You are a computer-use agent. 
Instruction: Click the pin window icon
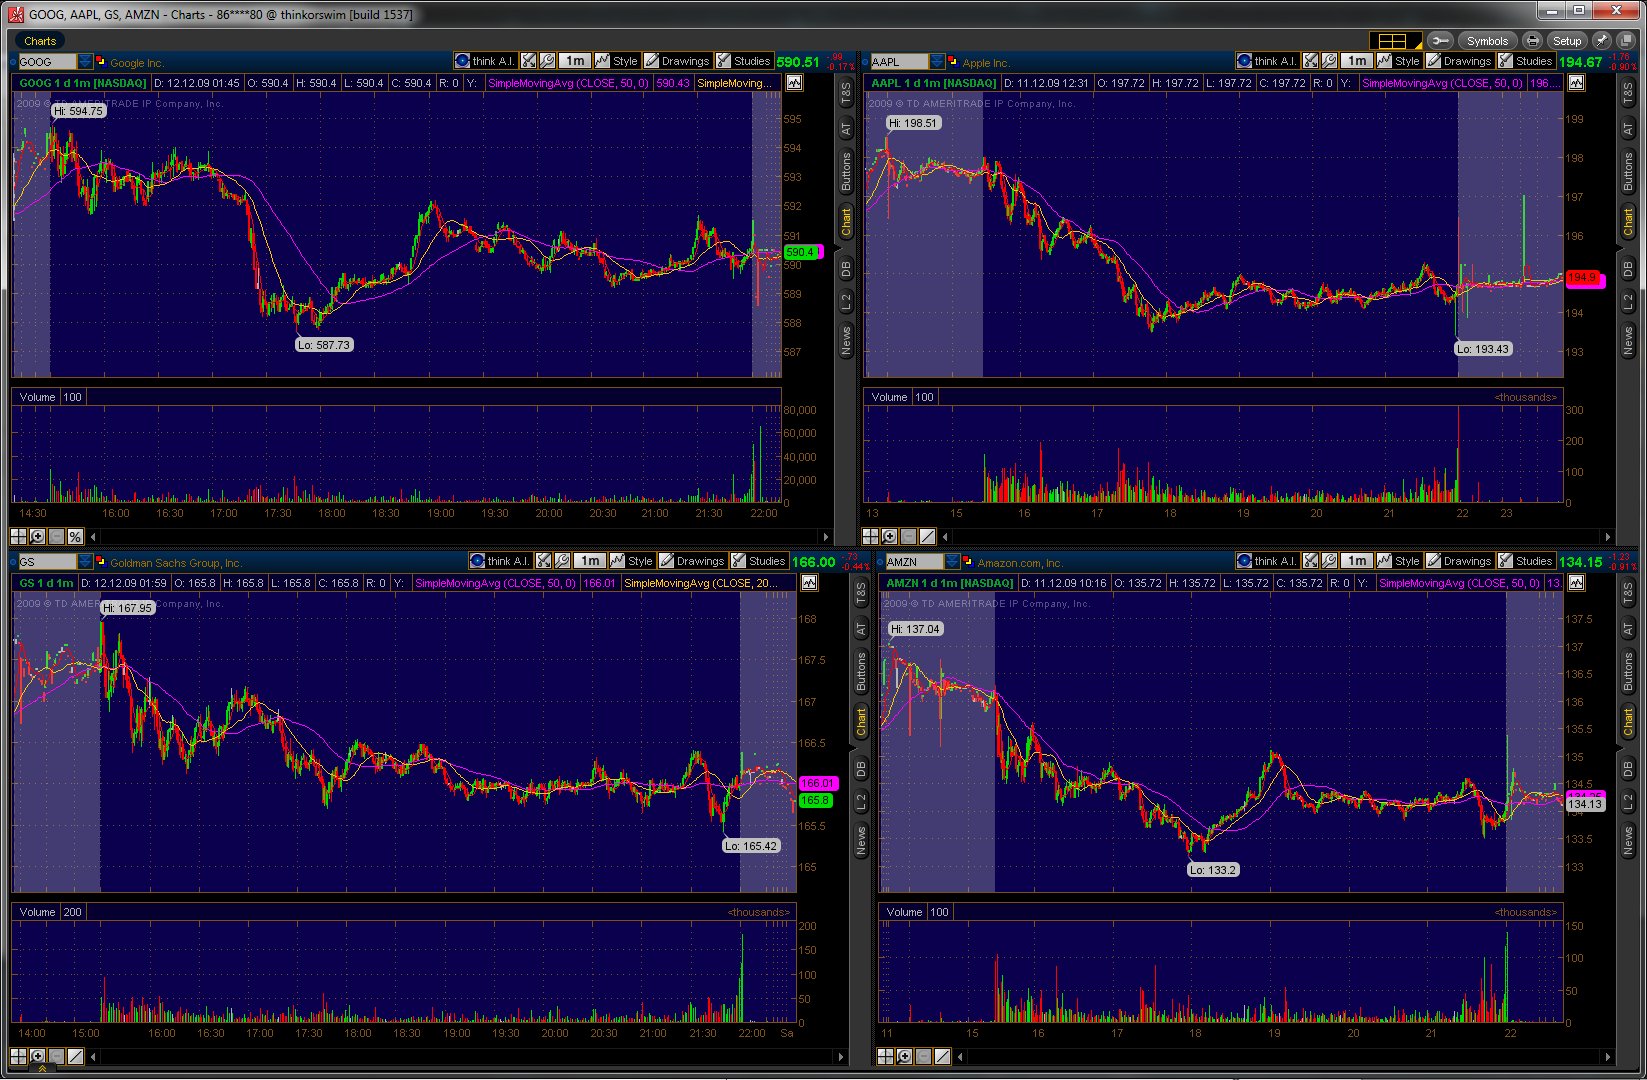pos(1601,41)
